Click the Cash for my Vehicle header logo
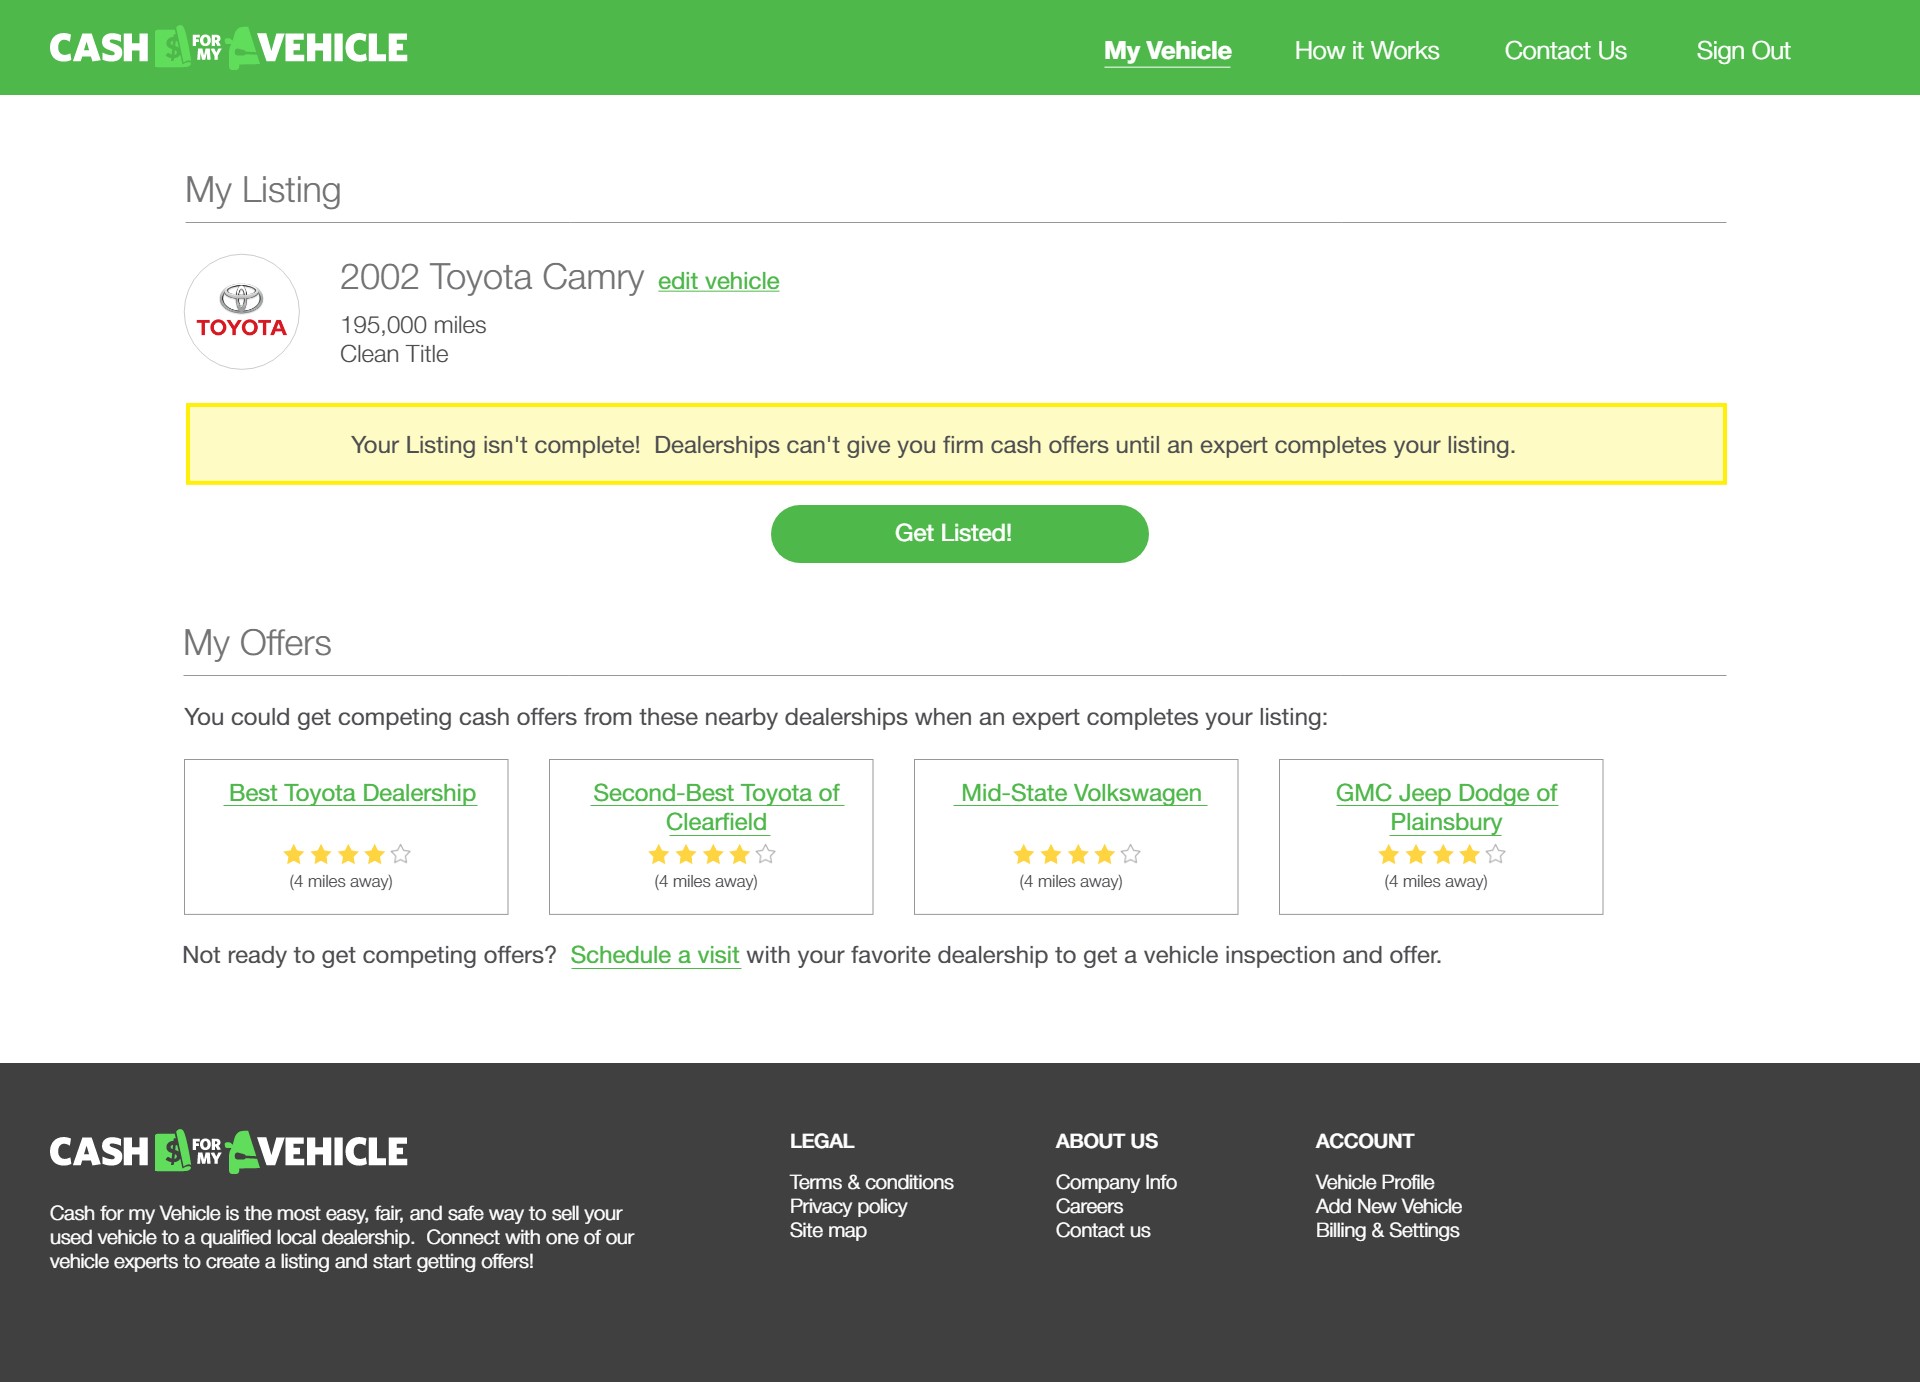 [228, 48]
